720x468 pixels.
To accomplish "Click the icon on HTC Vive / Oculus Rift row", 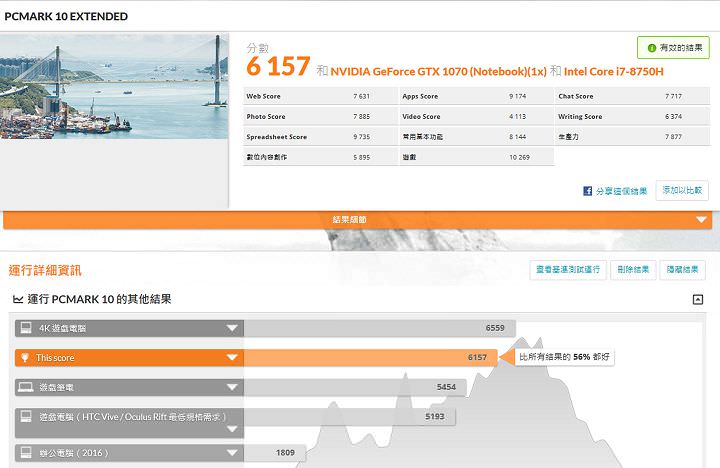I will [24, 415].
